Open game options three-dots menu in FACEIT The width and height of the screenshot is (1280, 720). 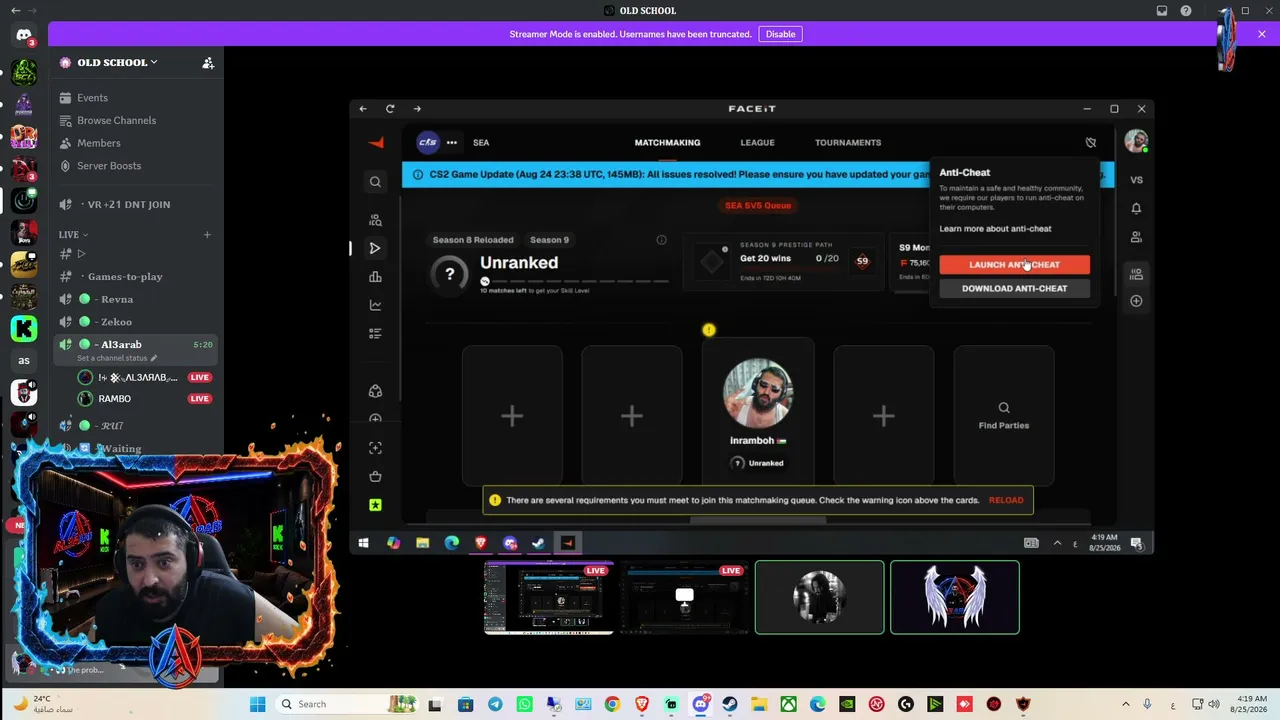coord(452,142)
